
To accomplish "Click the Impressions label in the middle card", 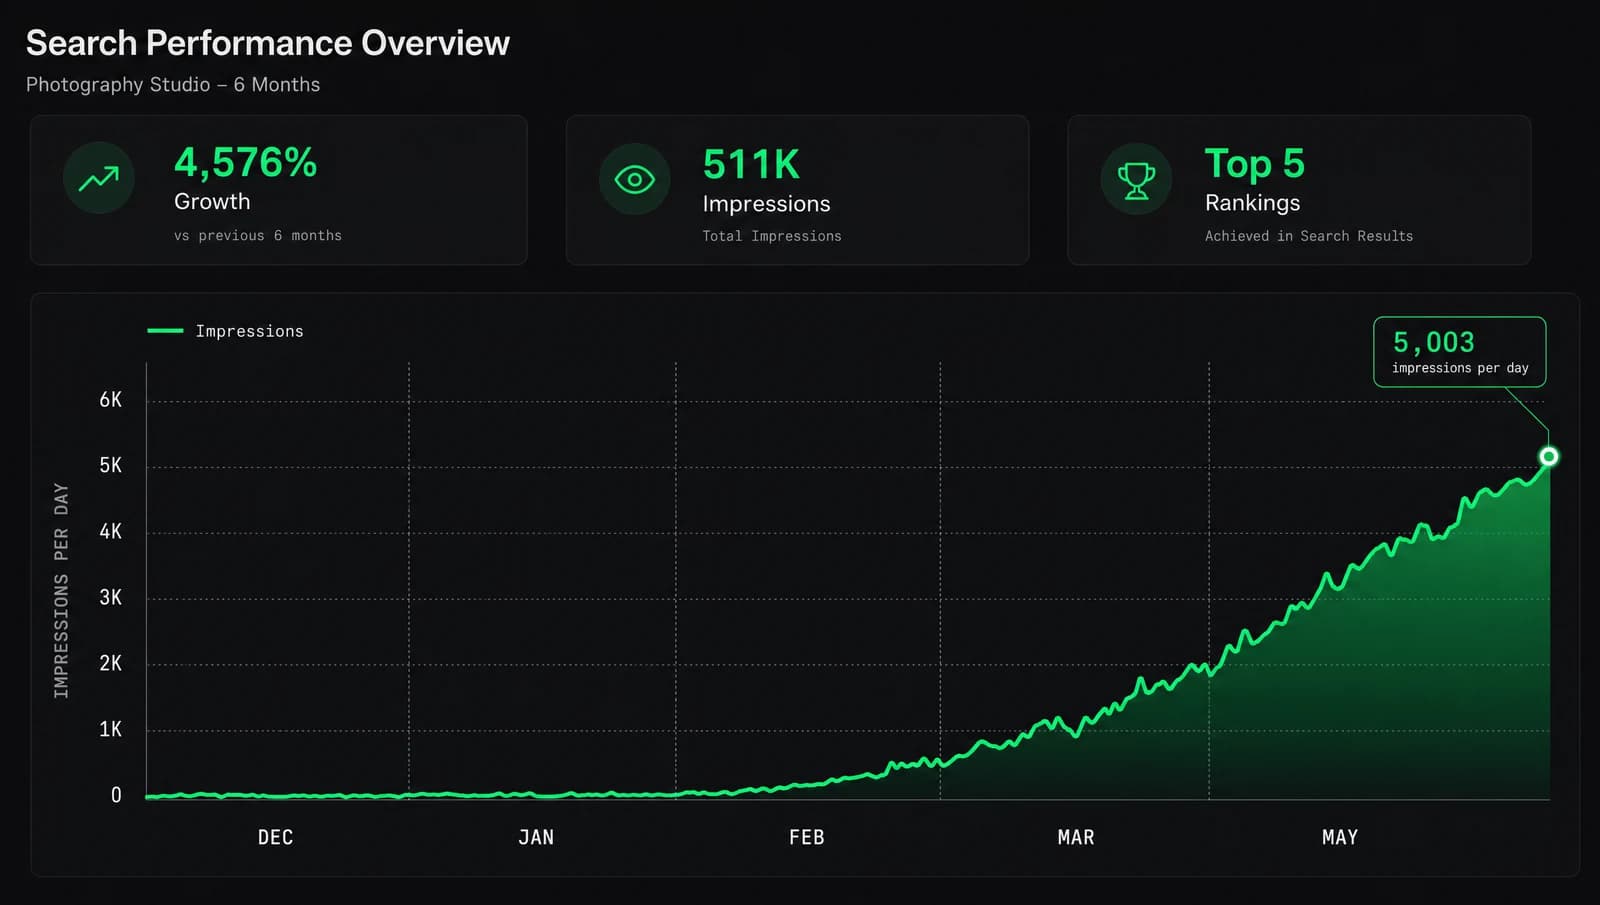I will click(x=766, y=204).
